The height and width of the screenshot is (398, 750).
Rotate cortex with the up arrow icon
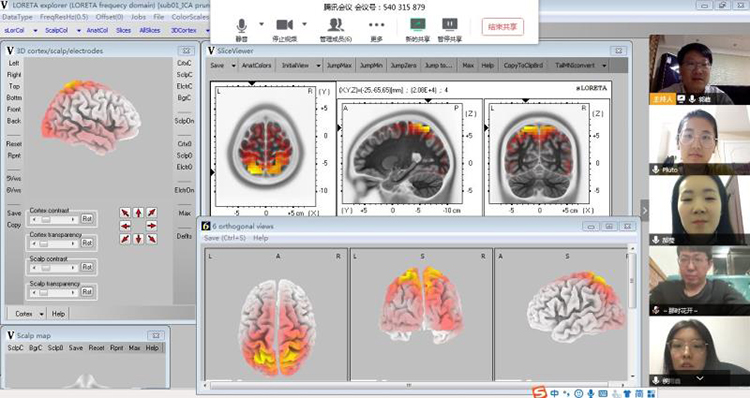coord(138,213)
